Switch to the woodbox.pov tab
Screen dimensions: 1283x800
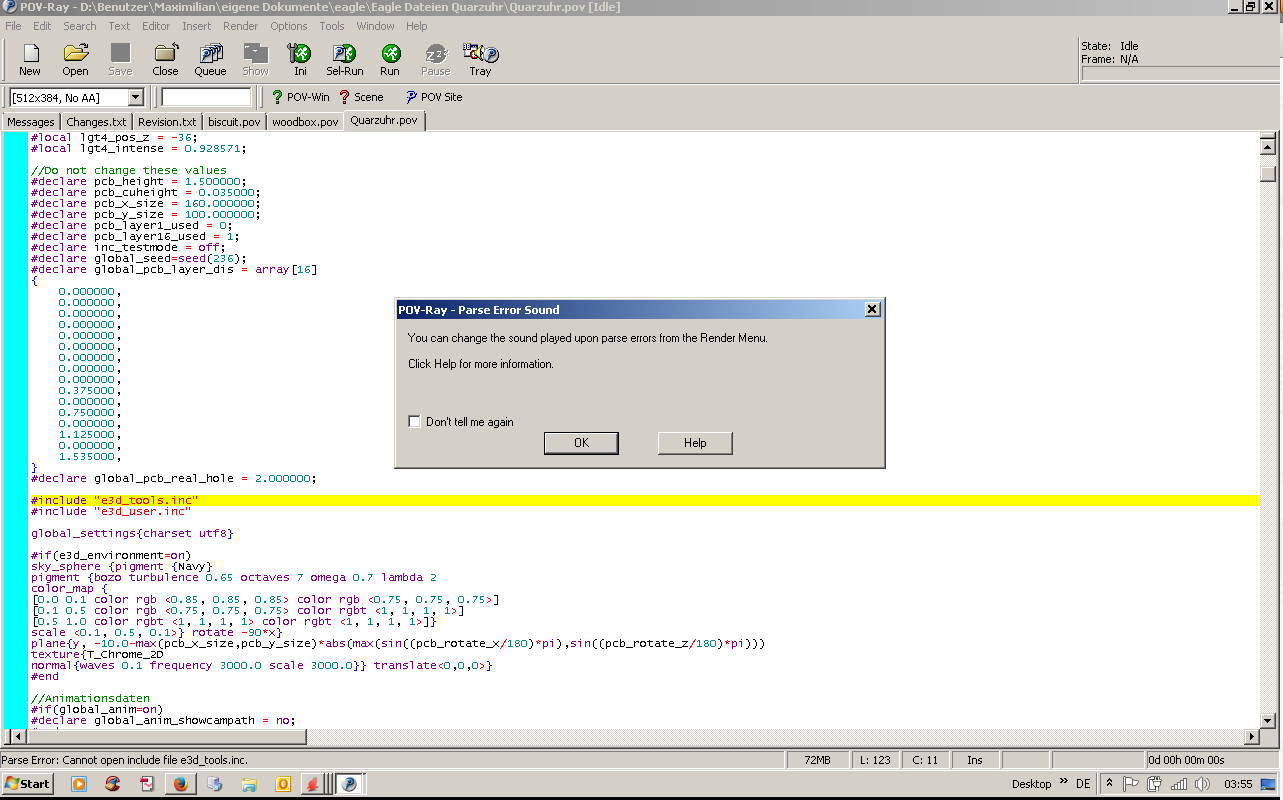[x=305, y=122]
